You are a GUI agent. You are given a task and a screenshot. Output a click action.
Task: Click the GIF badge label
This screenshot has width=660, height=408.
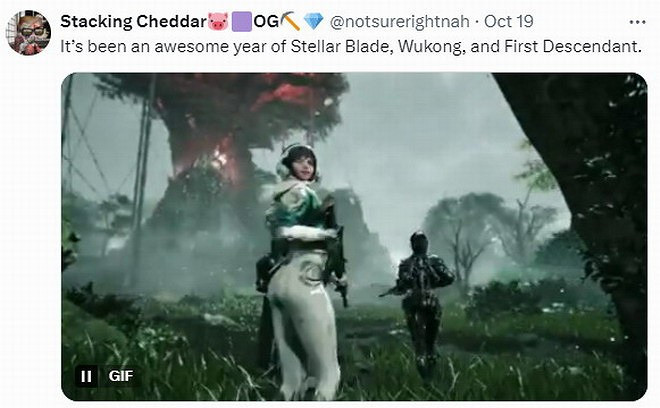121,376
